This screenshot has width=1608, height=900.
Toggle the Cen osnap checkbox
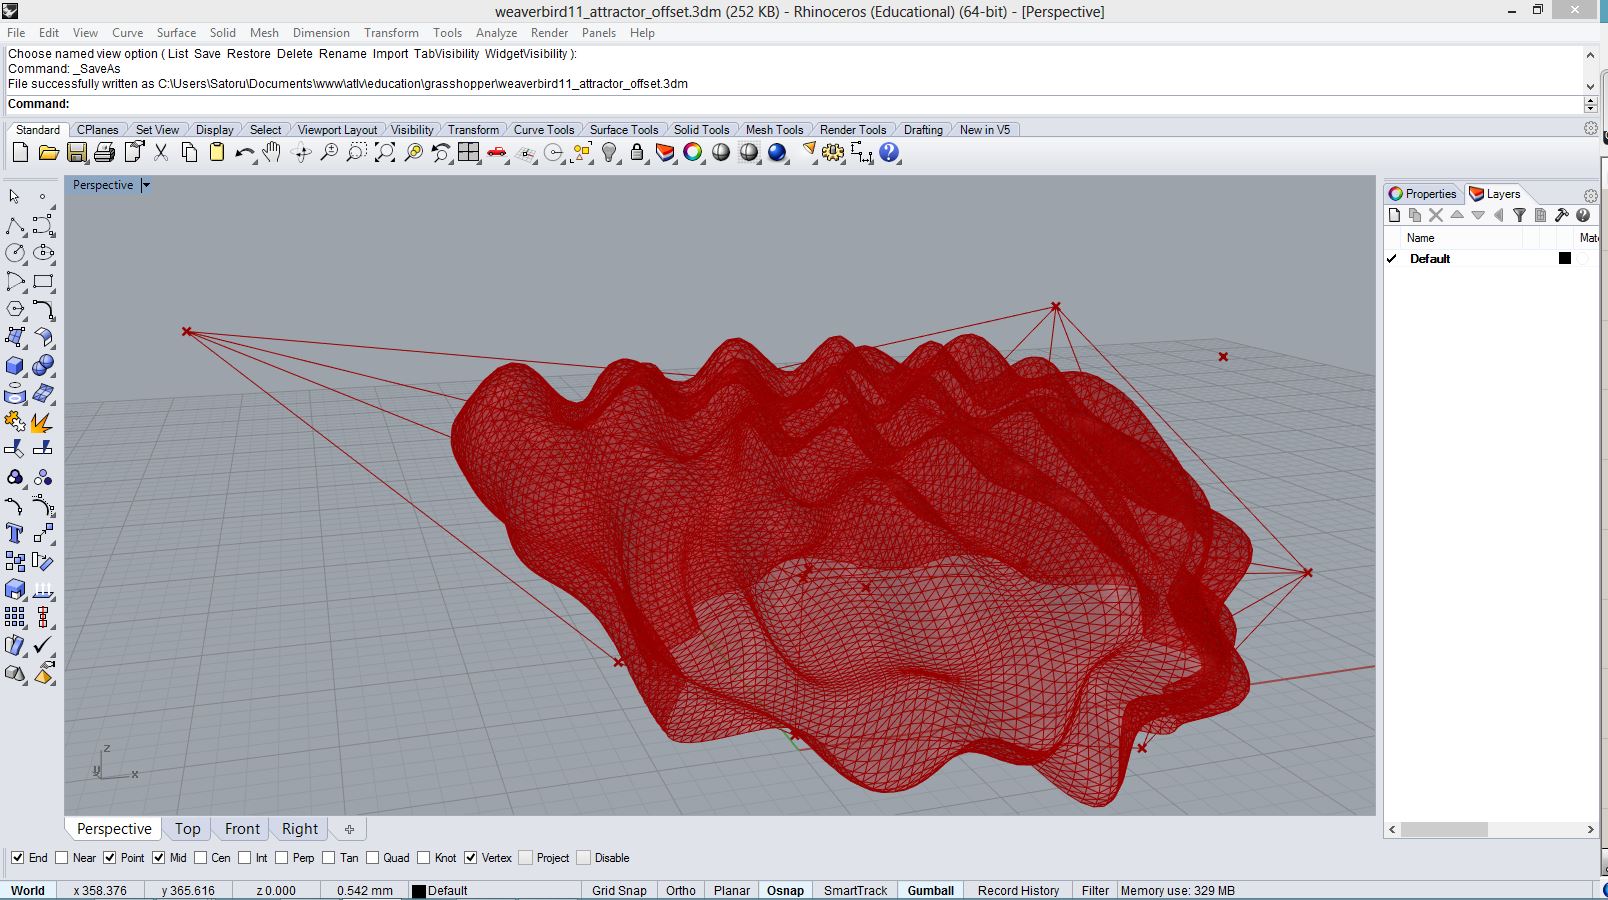pos(201,858)
